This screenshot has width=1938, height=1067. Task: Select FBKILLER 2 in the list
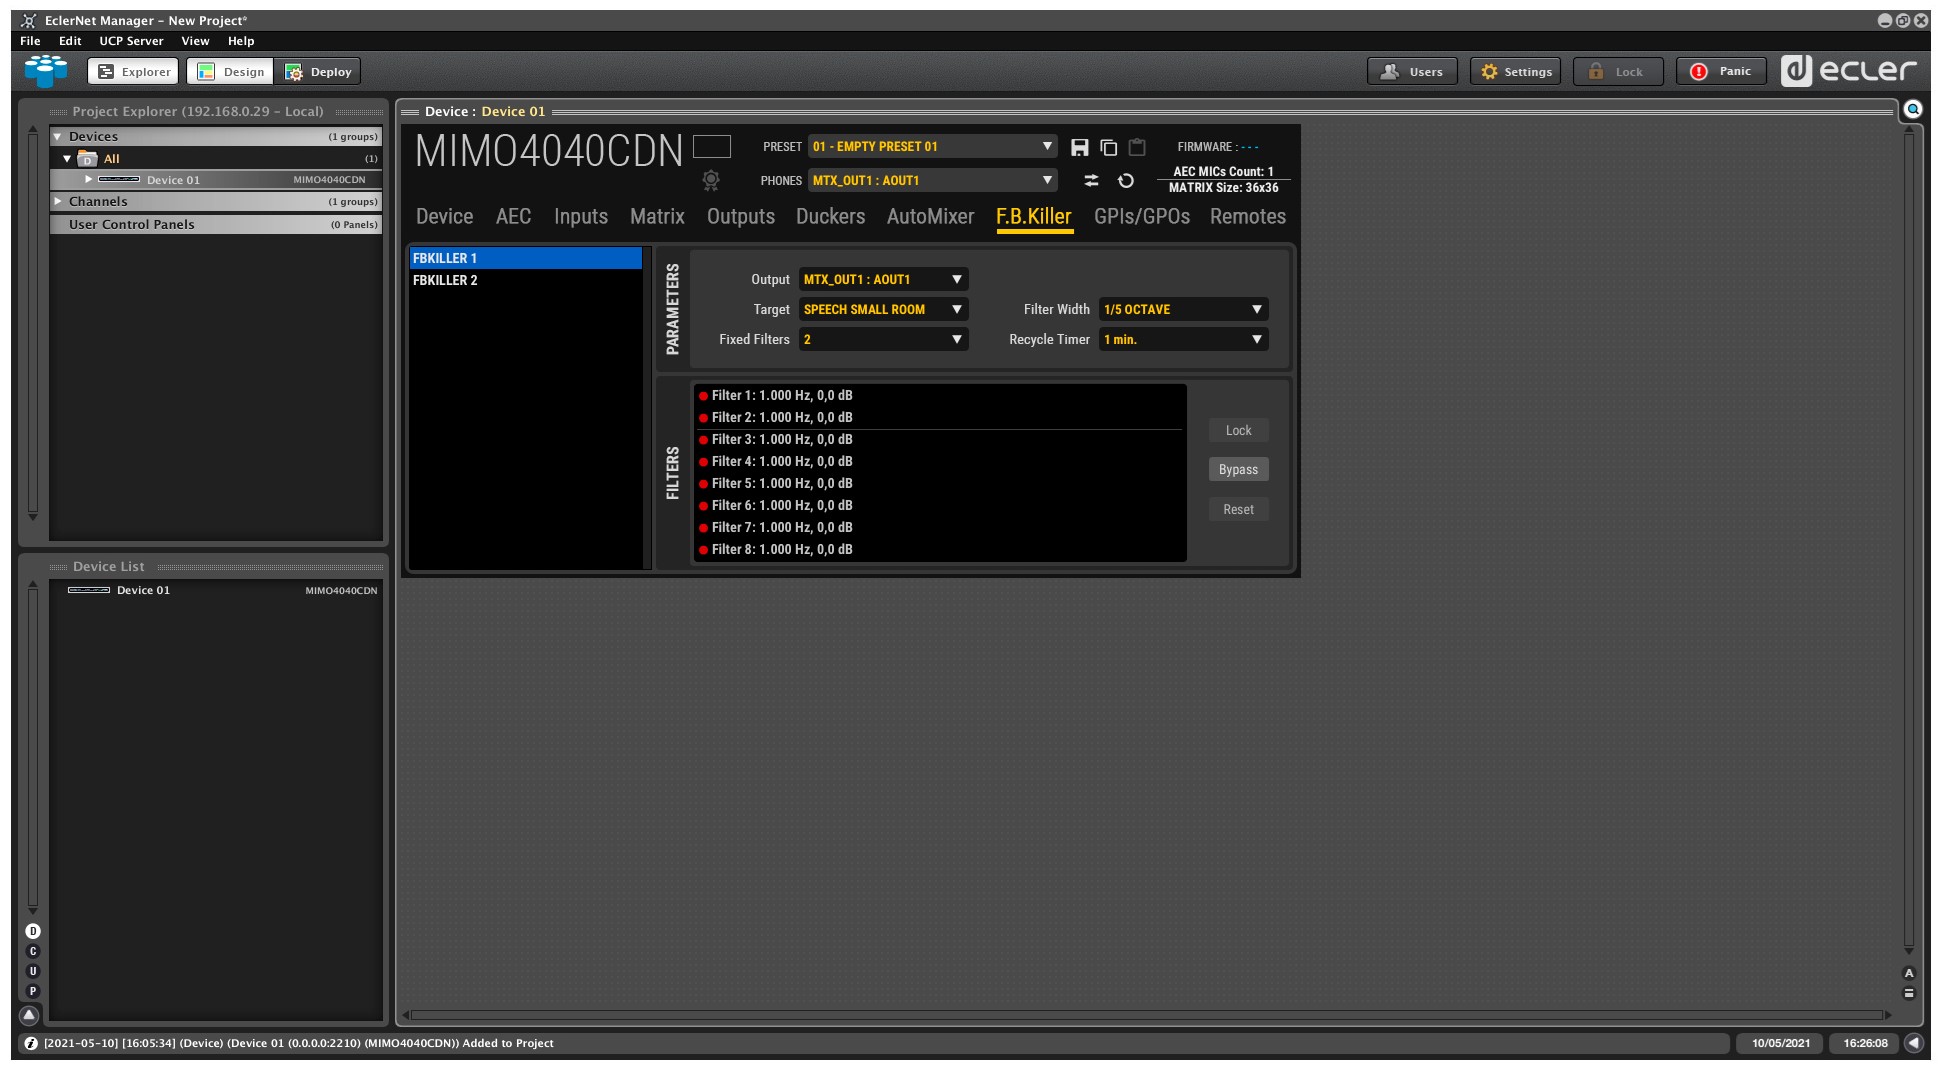click(x=526, y=281)
